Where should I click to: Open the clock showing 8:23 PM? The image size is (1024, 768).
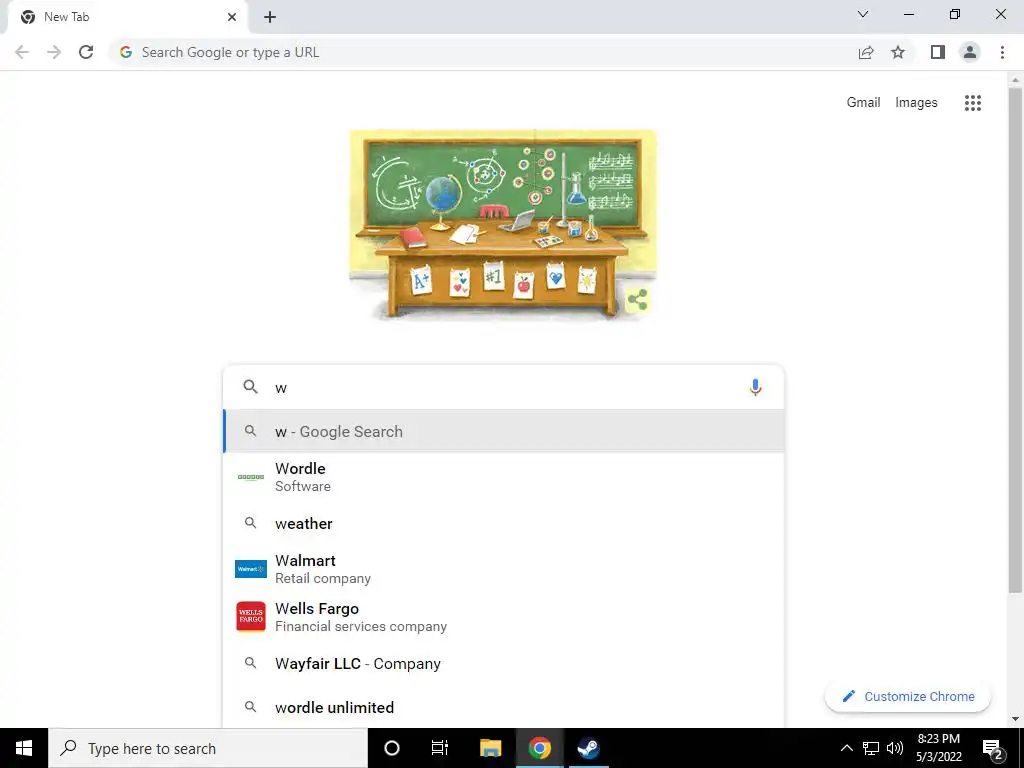pyautogui.click(x=938, y=748)
